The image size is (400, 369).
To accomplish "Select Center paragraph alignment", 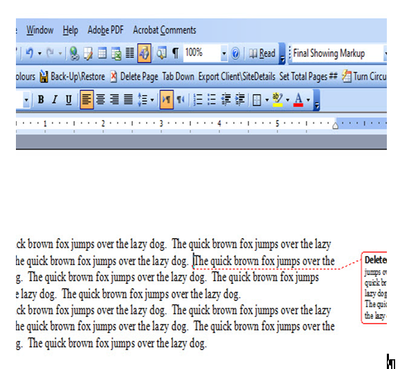I will coord(100,99).
